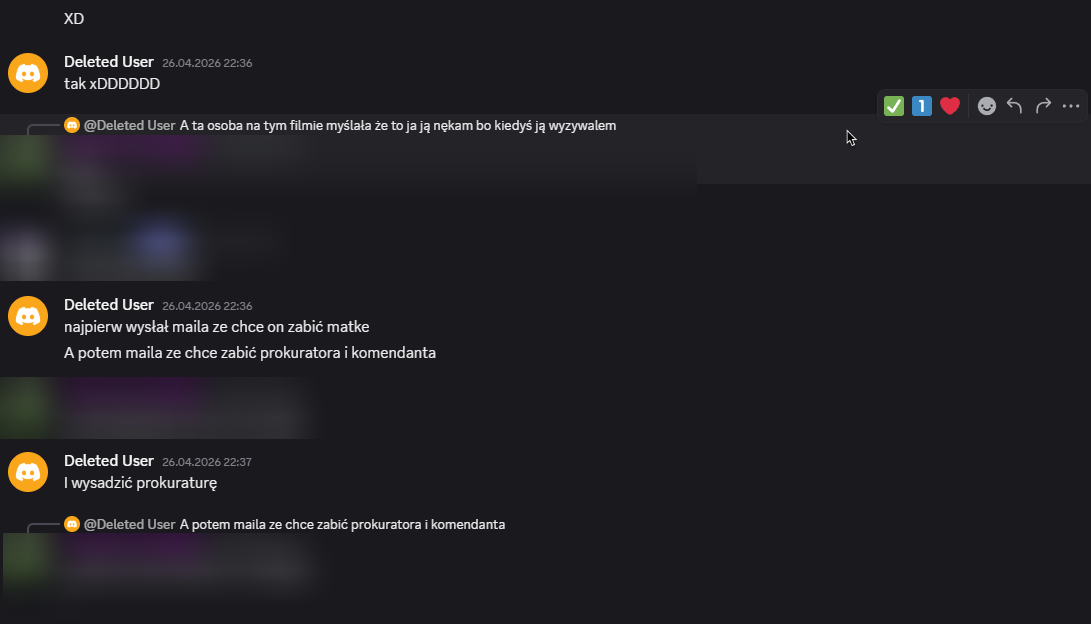The width and height of the screenshot is (1091, 624).
Task: Click avatar beside 'najpierw wysłał maila' message
Action: 28,316
